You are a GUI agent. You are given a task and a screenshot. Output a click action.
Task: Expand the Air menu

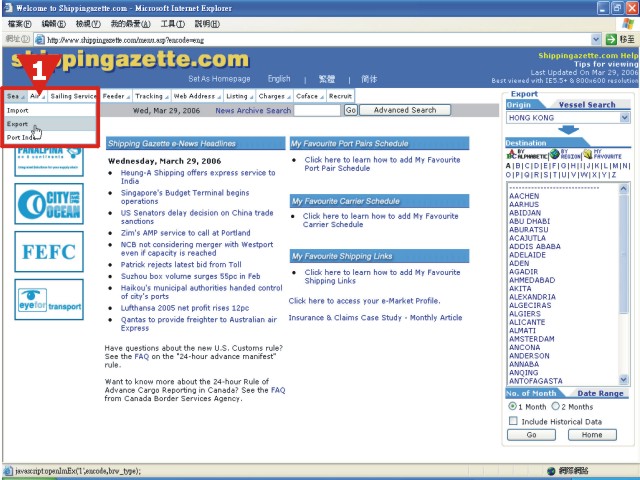pyautogui.click(x=37, y=96)
